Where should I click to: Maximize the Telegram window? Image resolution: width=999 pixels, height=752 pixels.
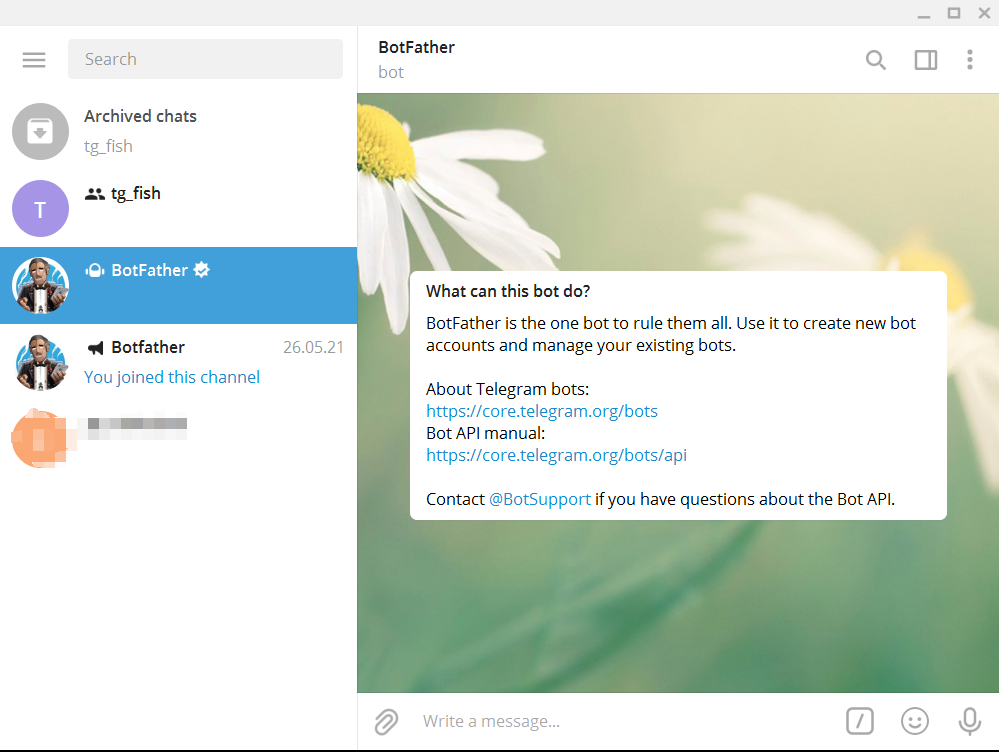point(954,13)
